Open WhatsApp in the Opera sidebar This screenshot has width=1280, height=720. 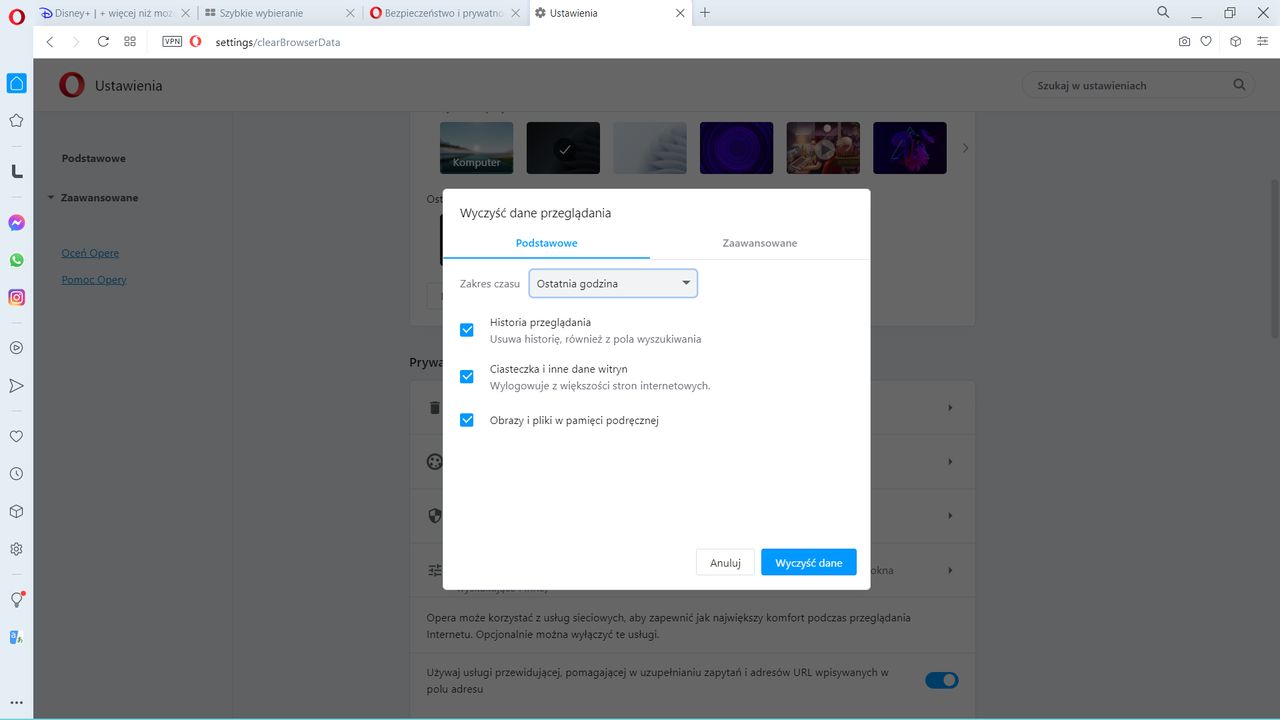tap(16, 260)
